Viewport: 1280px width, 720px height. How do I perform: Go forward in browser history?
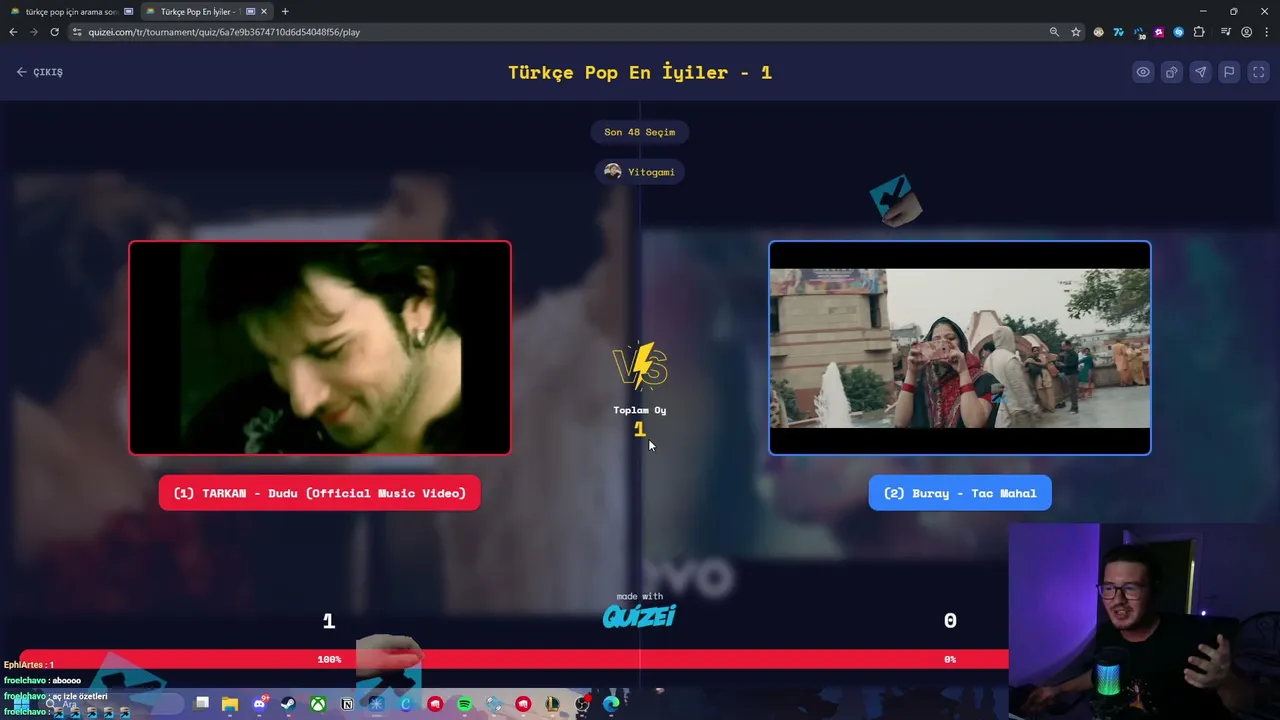coord(33,32)
